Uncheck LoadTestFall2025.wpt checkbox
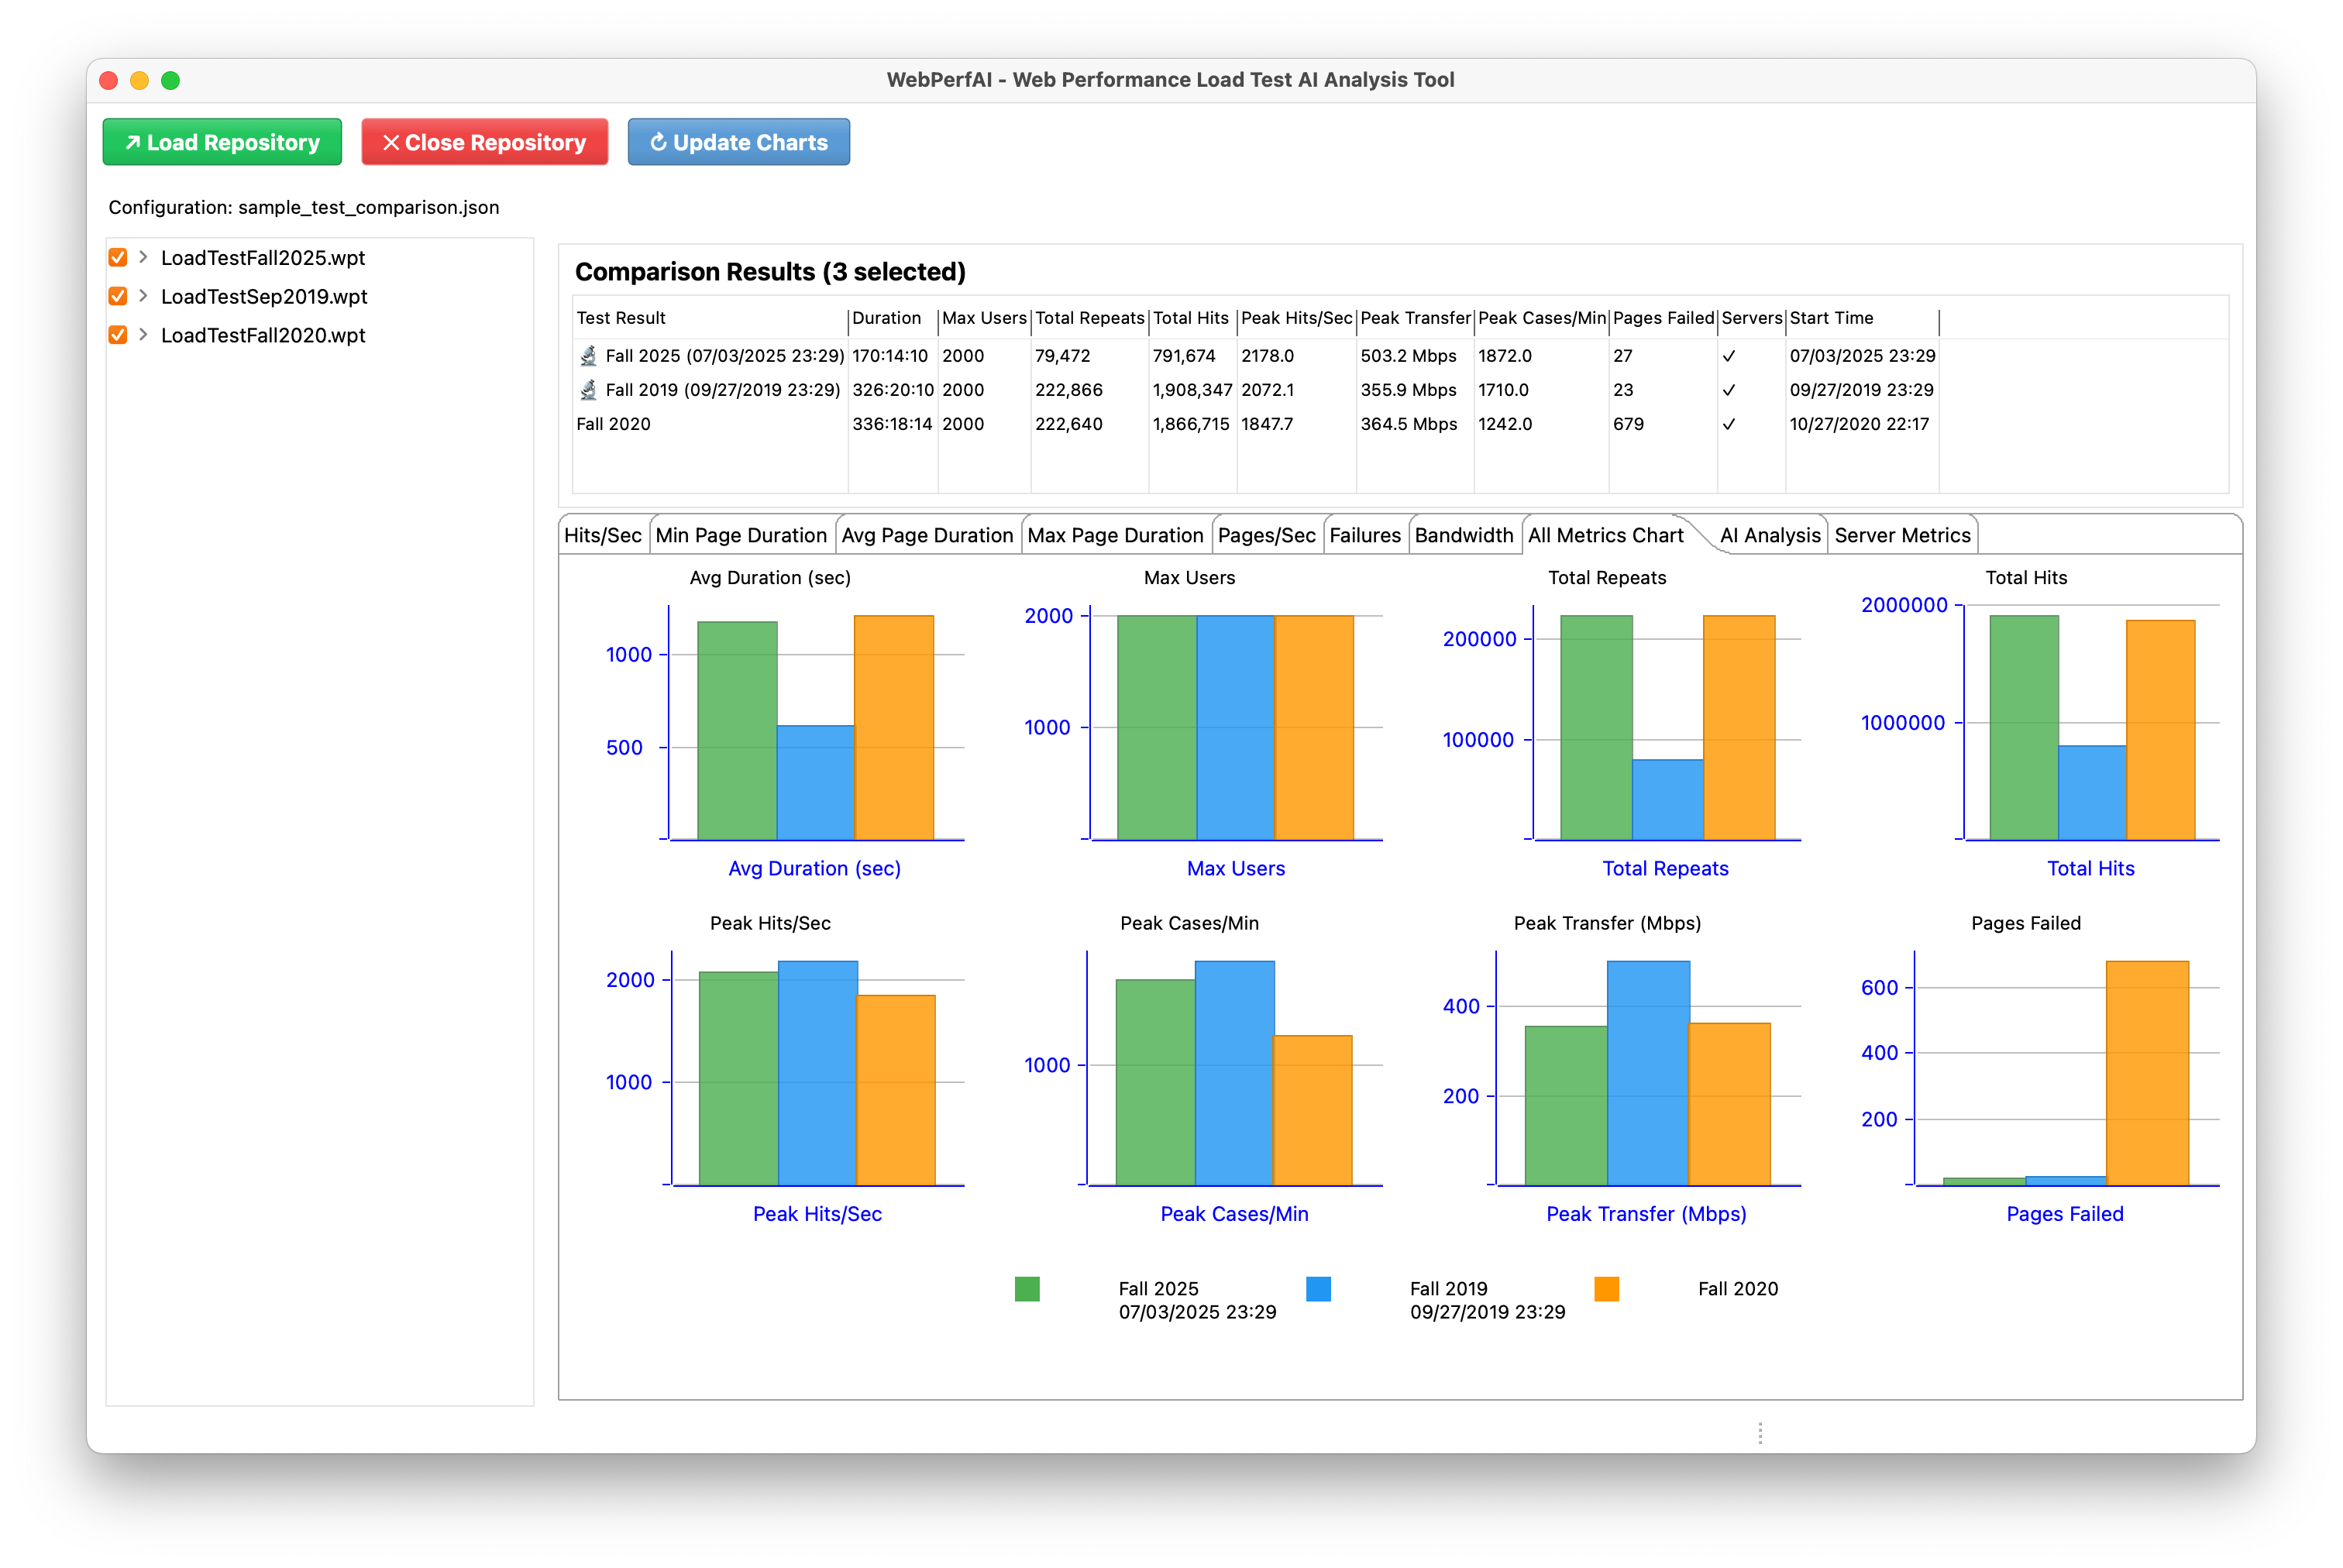 click(118, 258)
